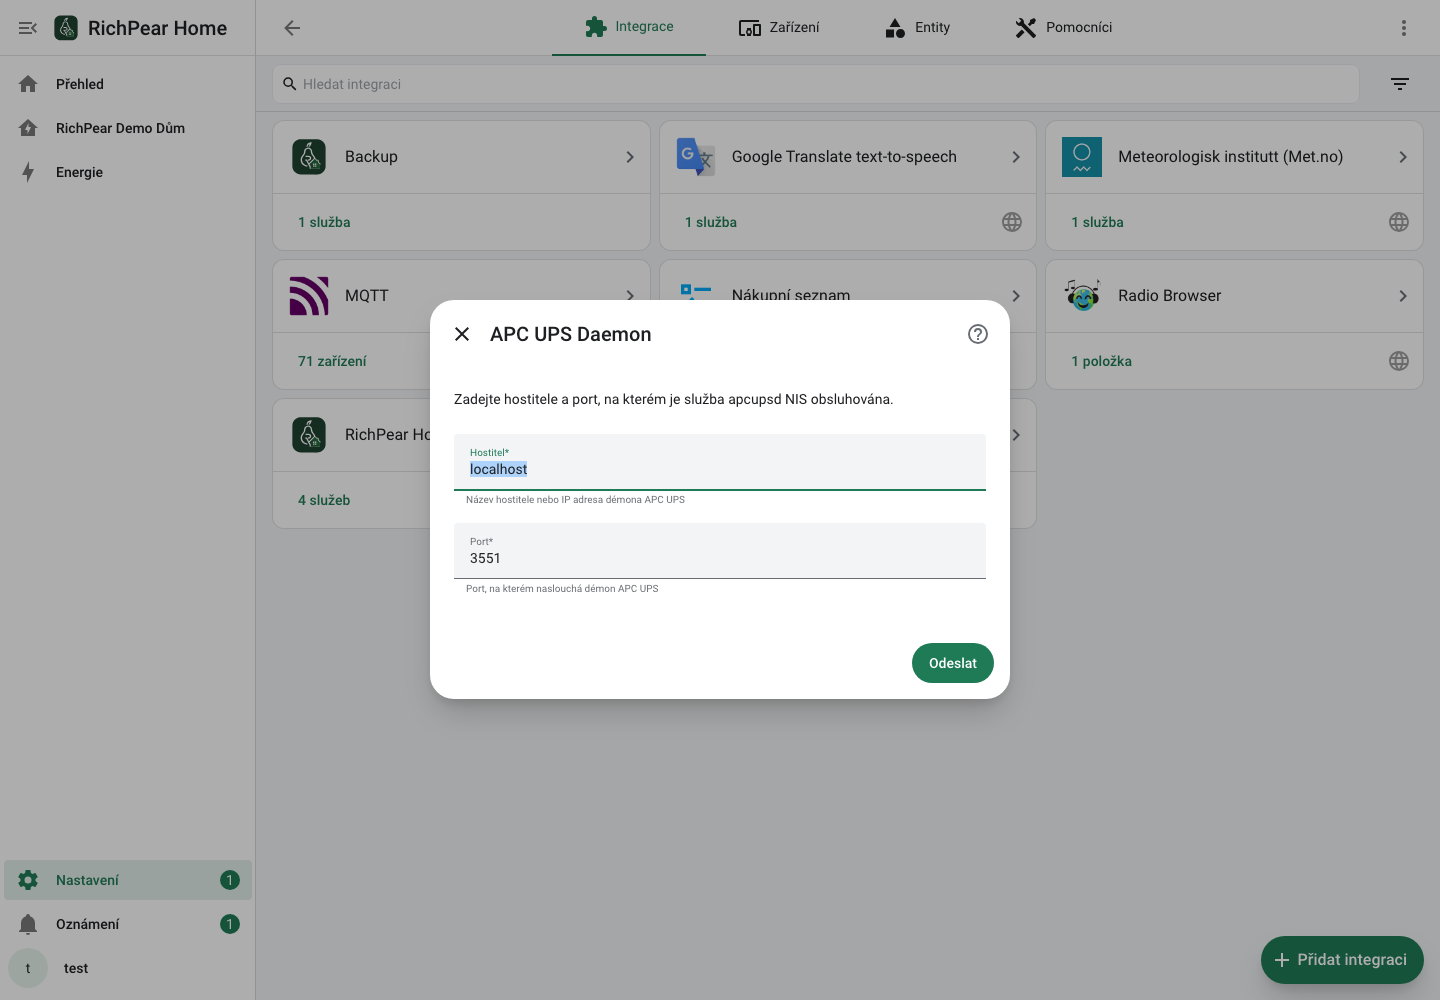Expand the Nákupní seznam chevron

coord(1016,296)
